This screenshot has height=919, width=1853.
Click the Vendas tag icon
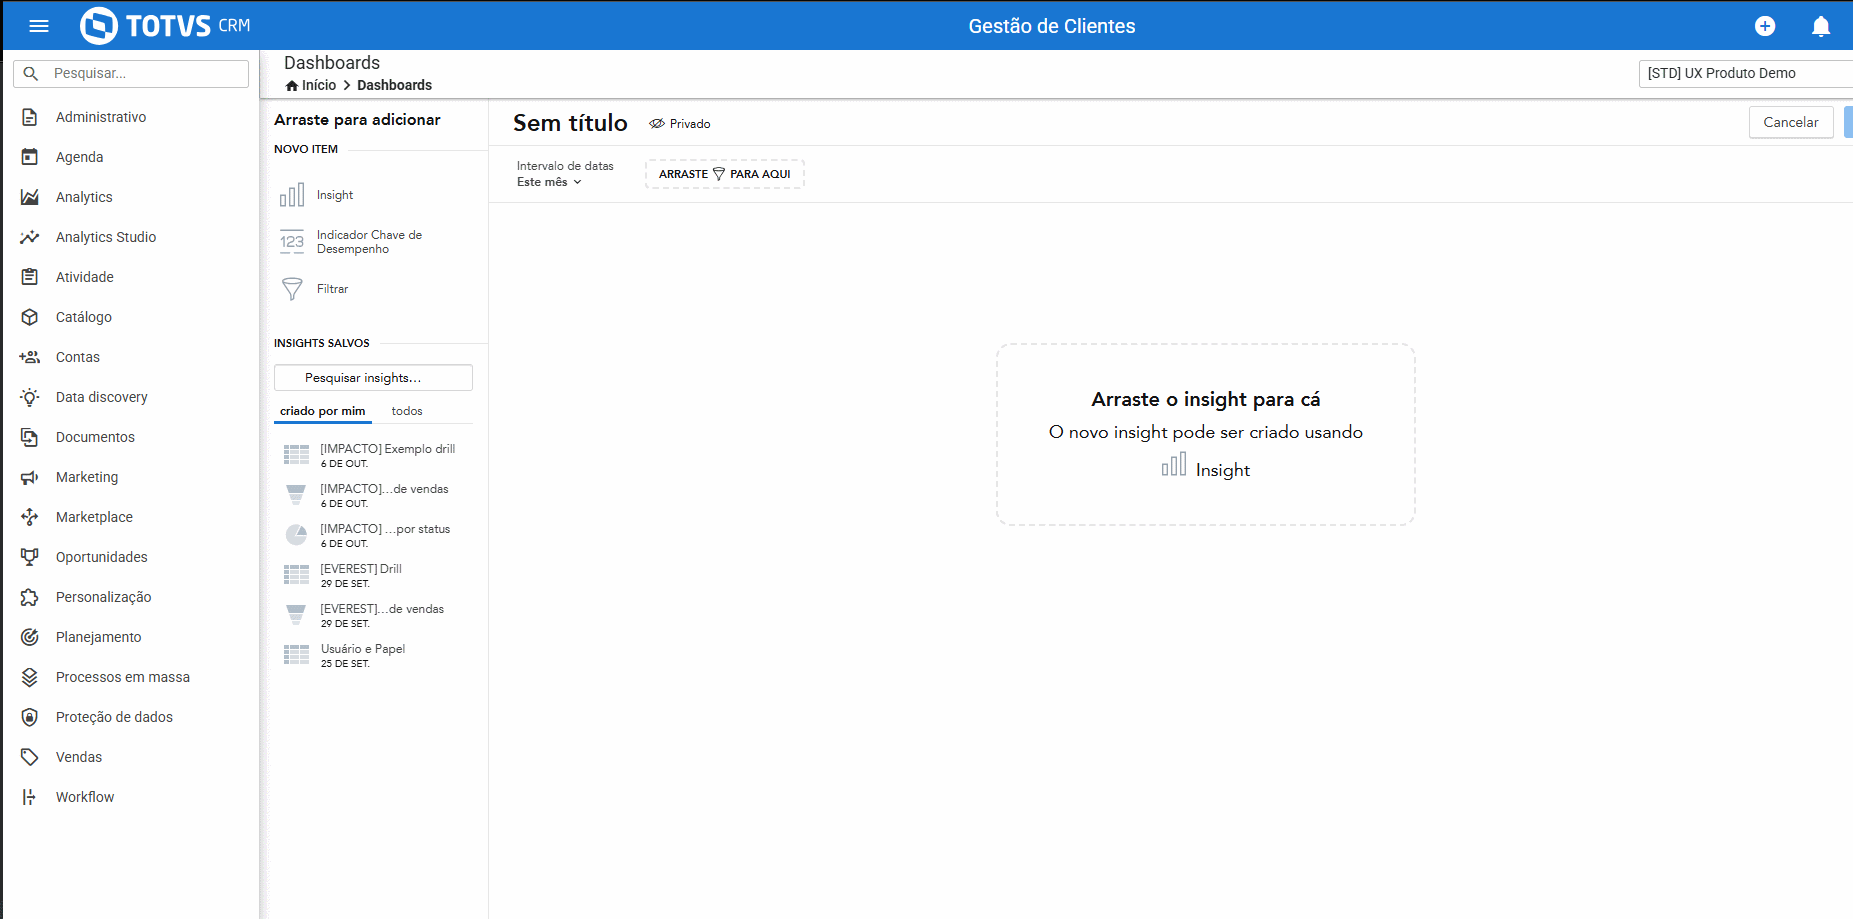[30, 757]
